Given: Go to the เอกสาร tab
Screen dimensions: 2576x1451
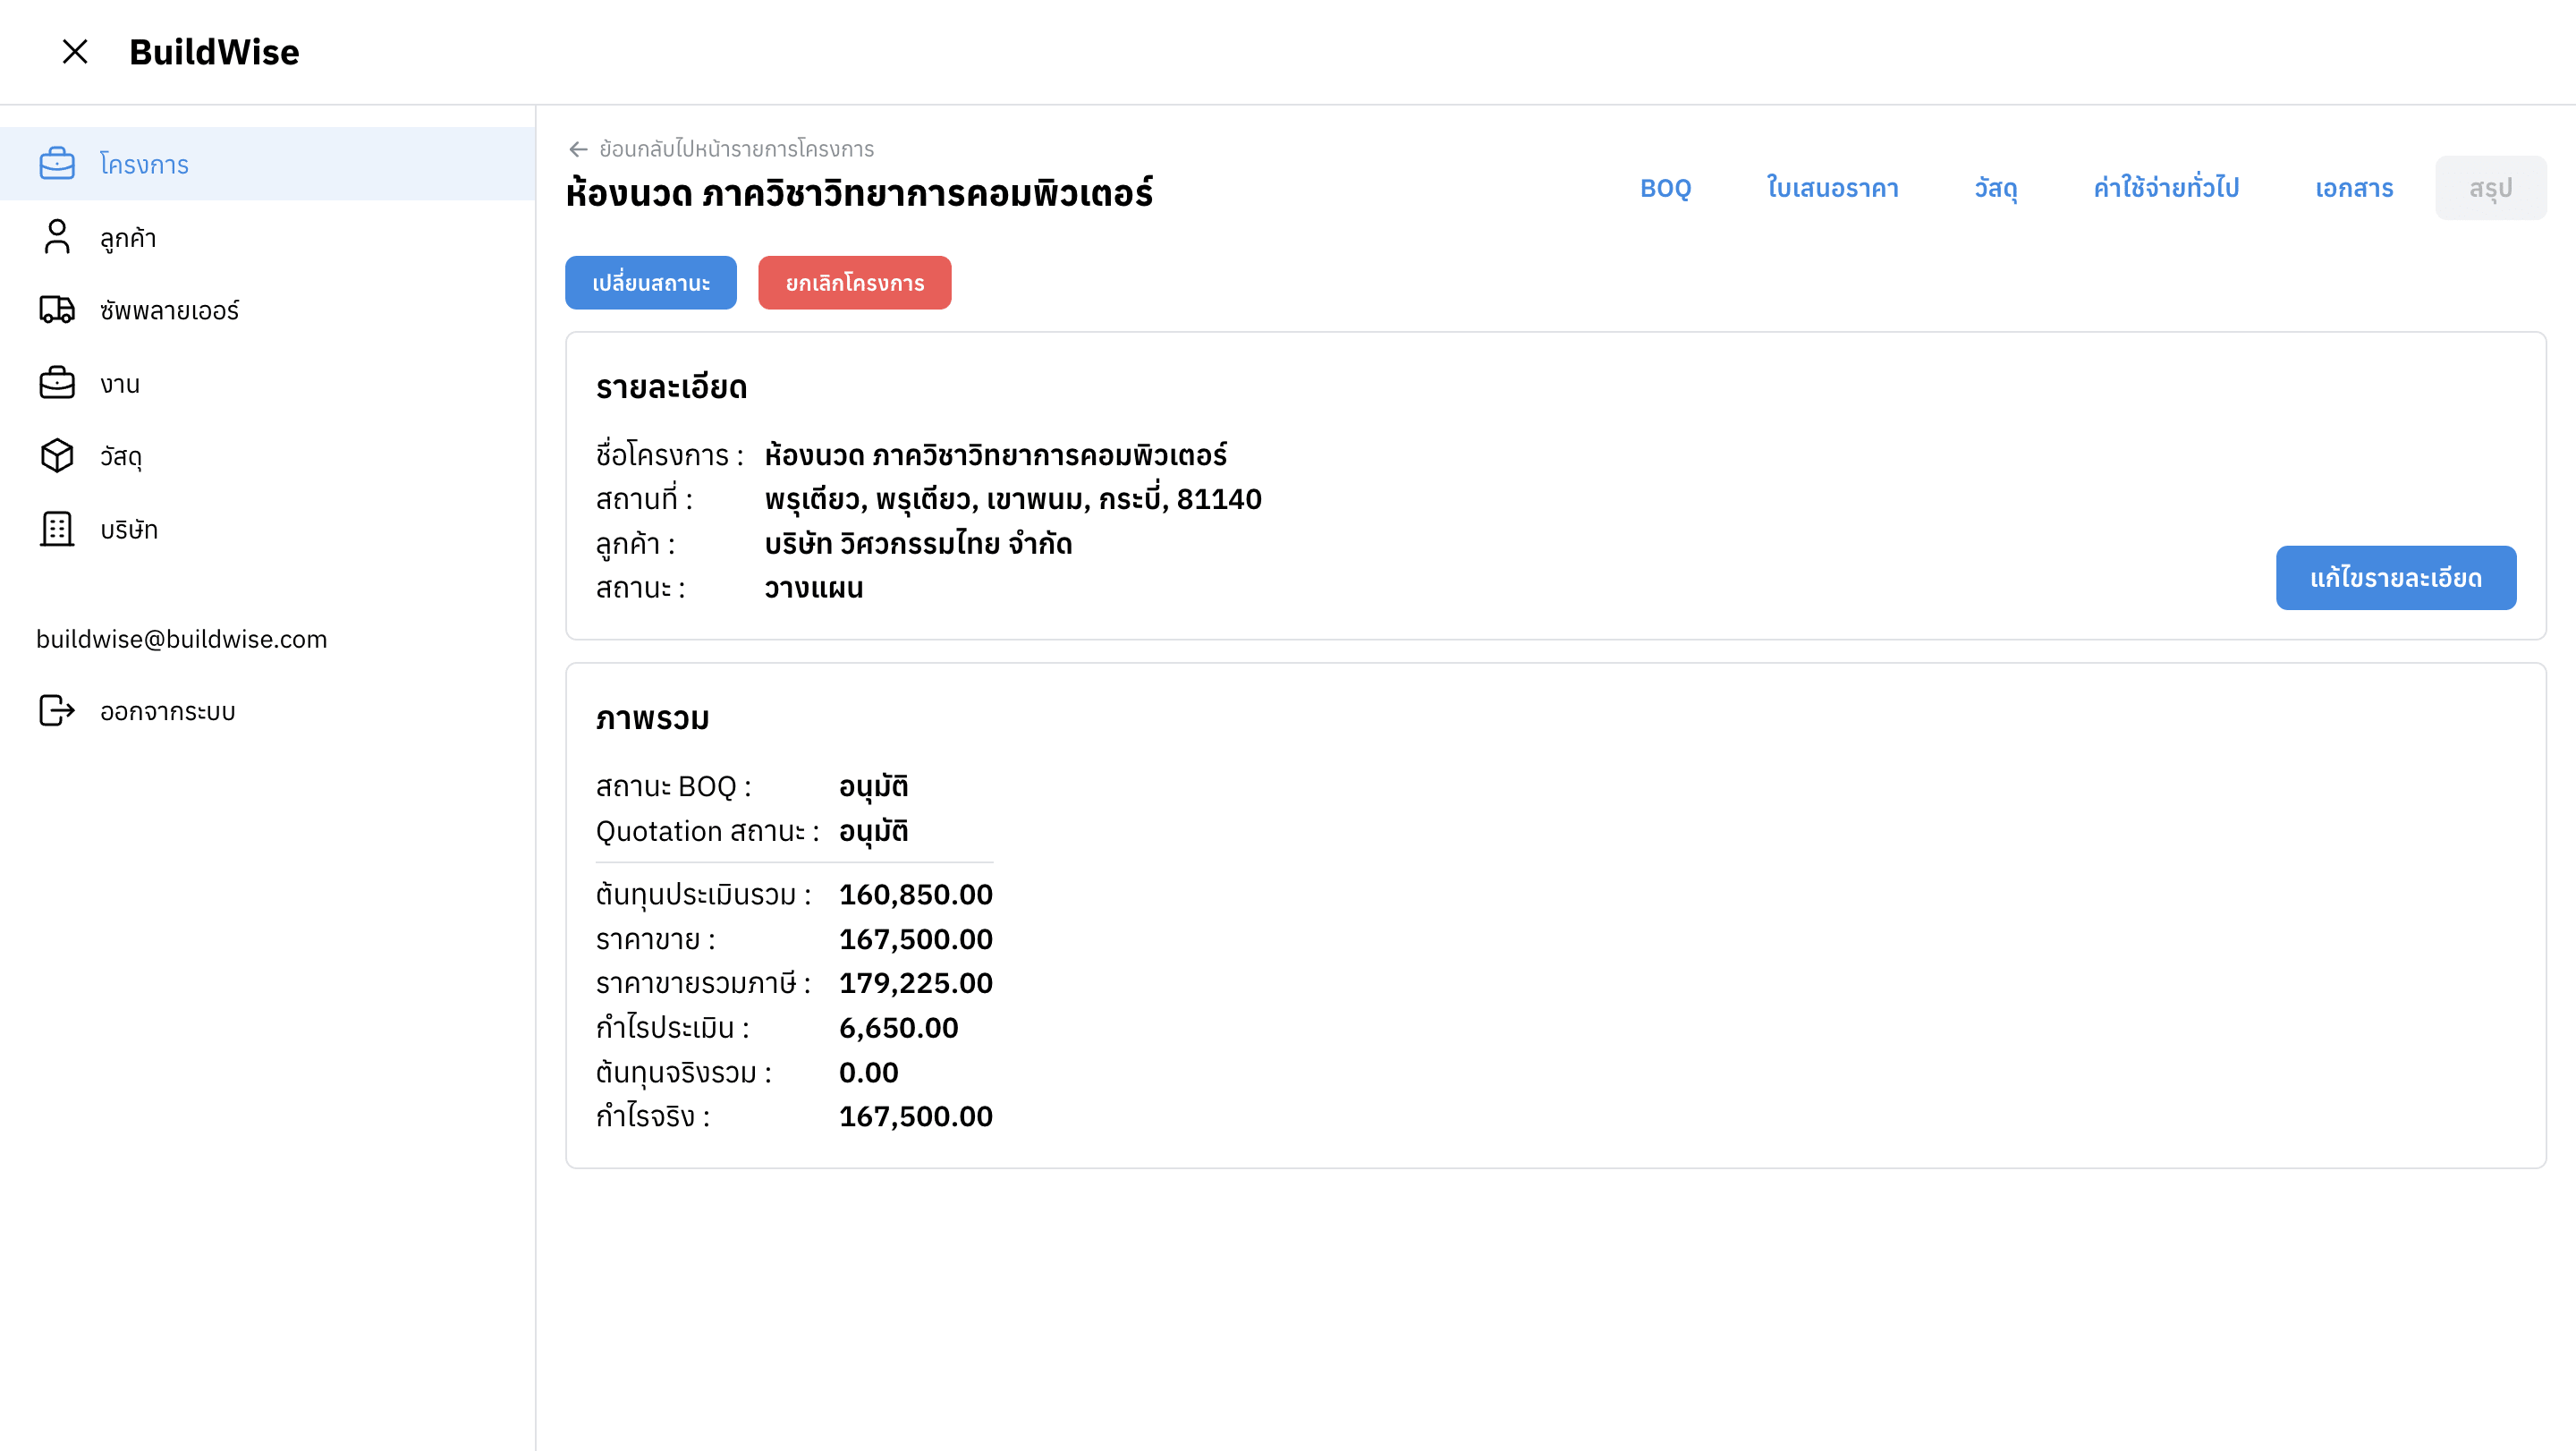Looking at the screenshot, I should [2353, 188].
